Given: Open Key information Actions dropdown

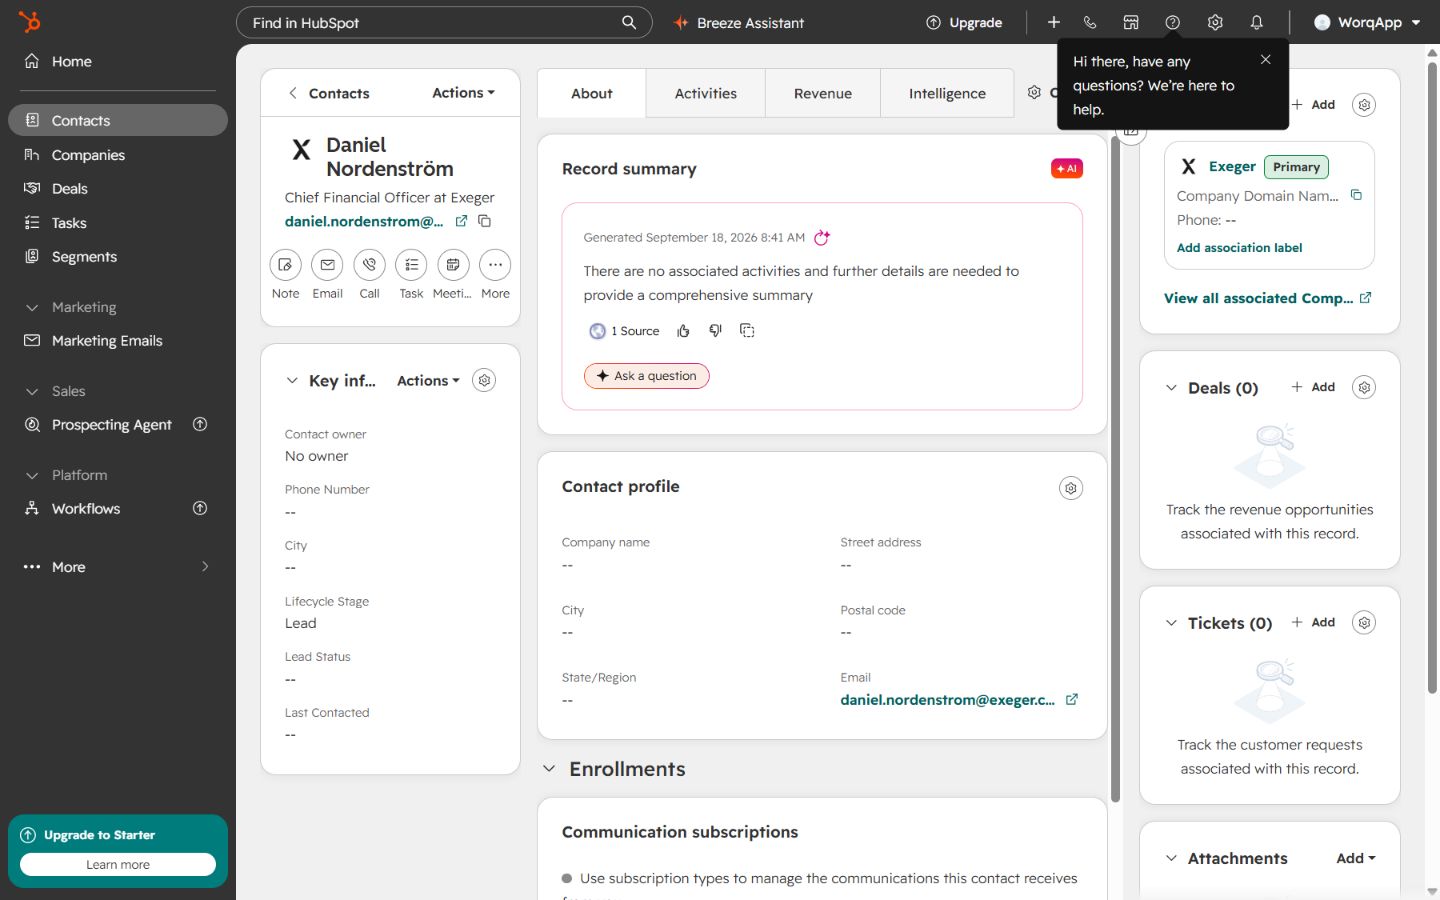Looking at the screenshot, I should [x=428, y=380].
